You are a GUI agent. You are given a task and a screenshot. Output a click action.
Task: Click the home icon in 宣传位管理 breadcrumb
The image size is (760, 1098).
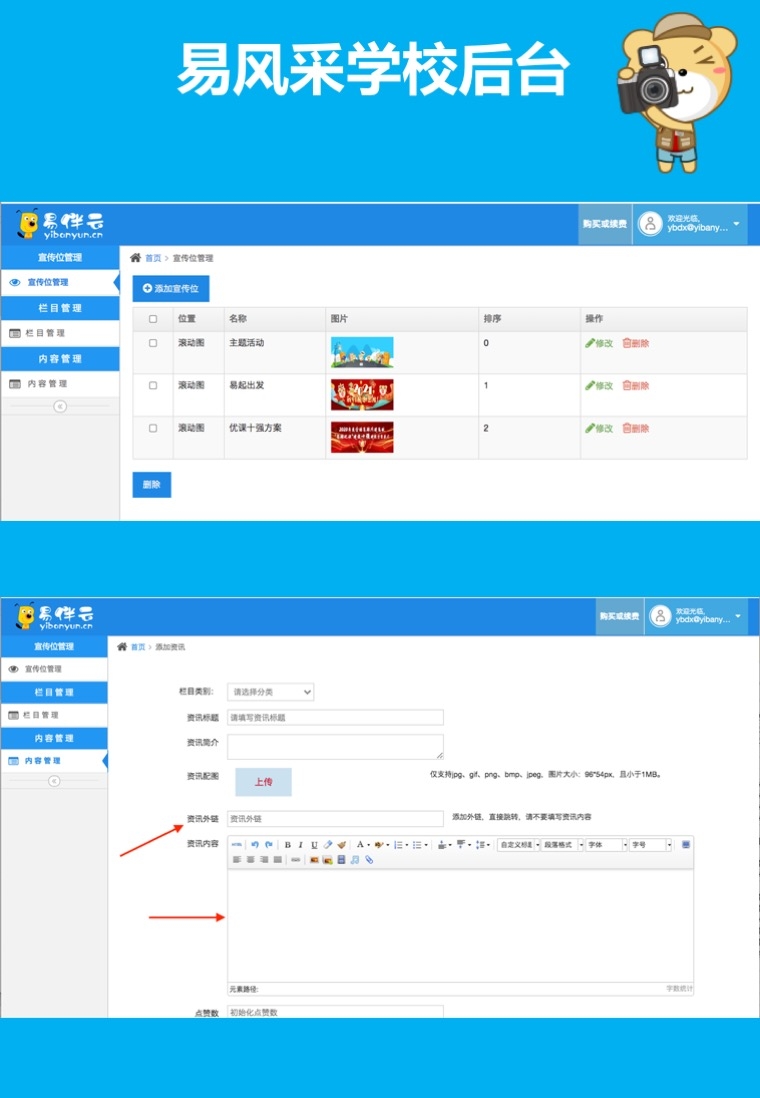click(135, 258)
